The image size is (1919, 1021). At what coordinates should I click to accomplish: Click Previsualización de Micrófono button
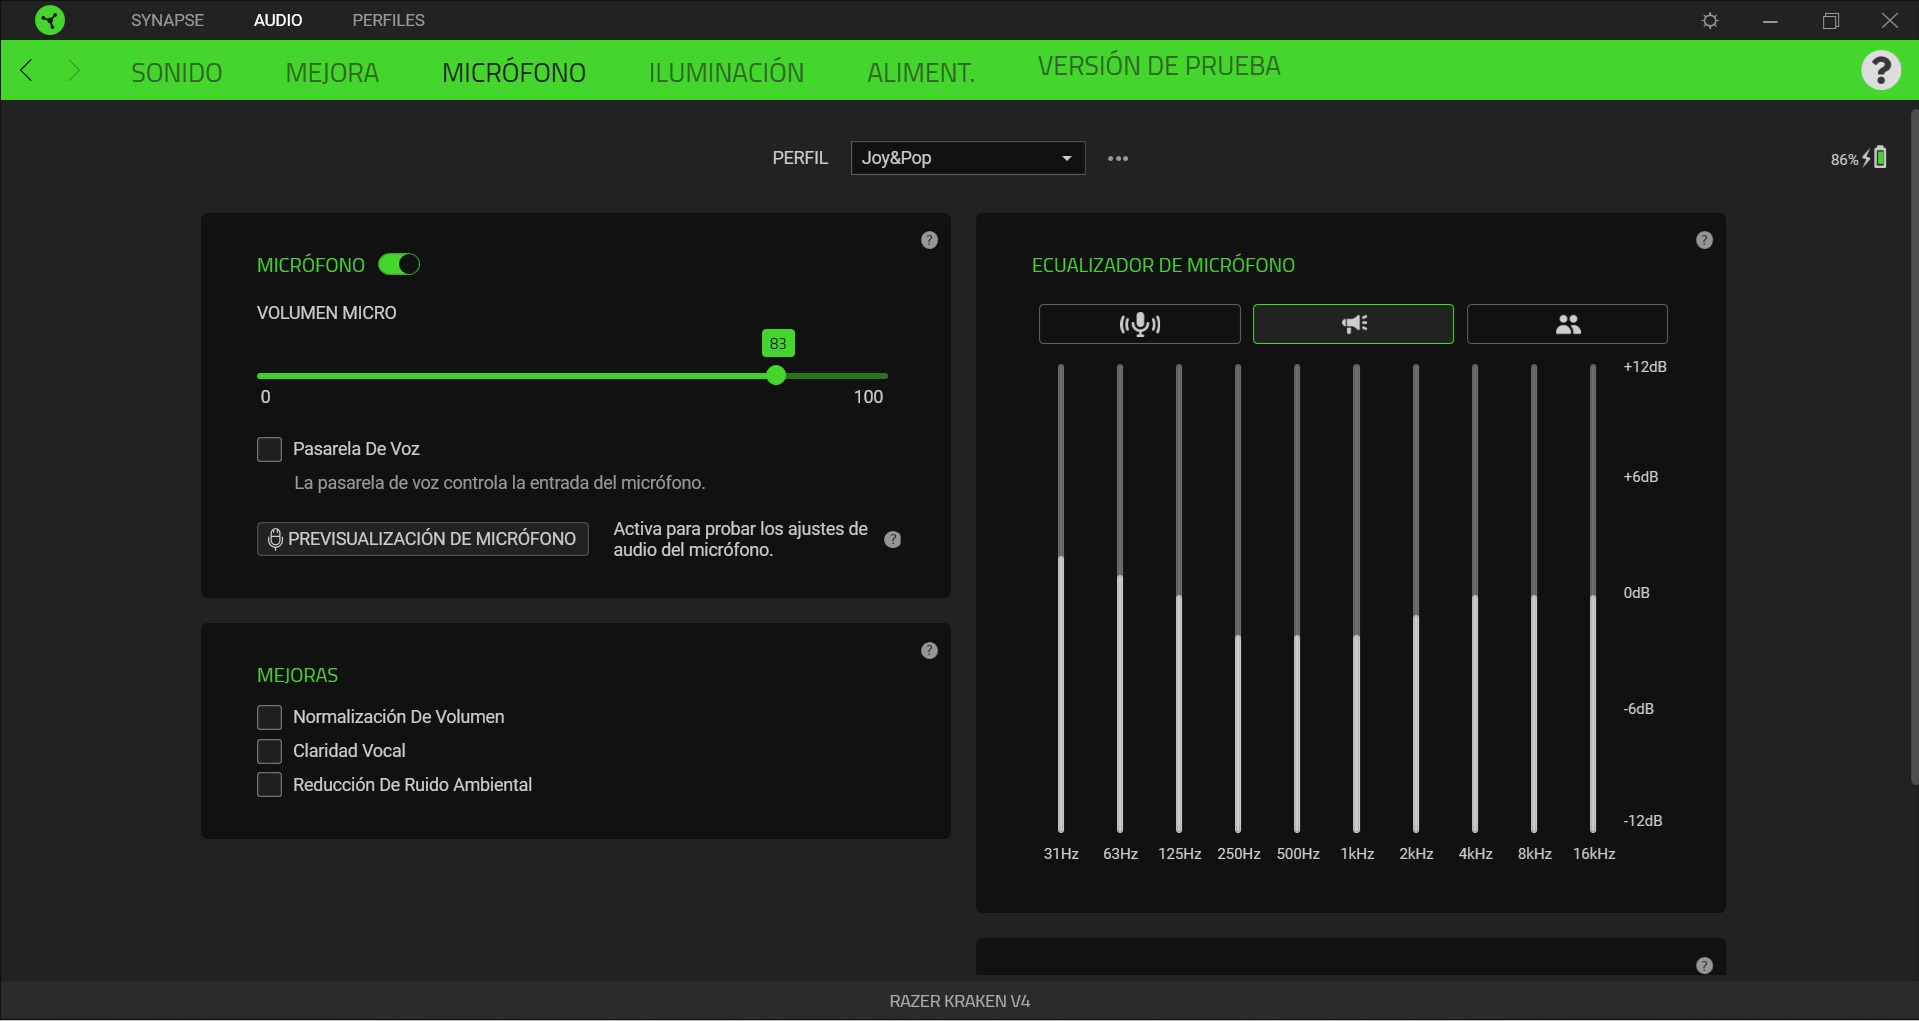click(422, 539)
